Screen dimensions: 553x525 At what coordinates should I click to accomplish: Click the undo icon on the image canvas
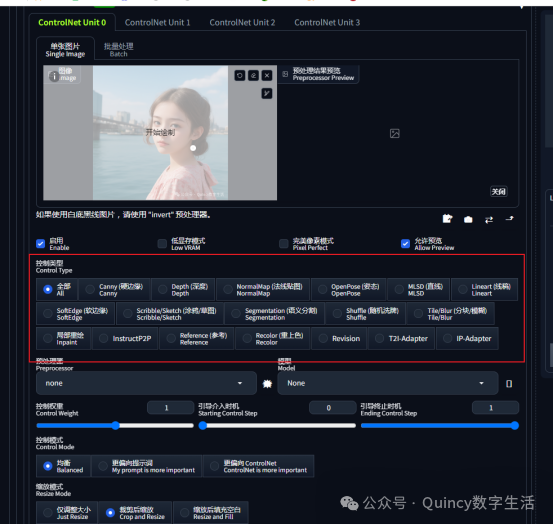point(240,75)
